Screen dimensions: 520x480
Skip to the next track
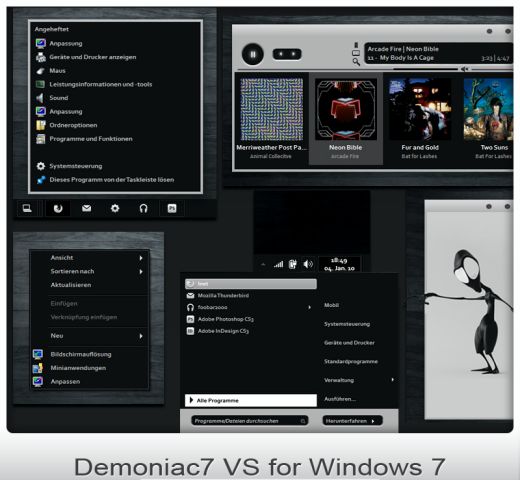tap(293, 54)
